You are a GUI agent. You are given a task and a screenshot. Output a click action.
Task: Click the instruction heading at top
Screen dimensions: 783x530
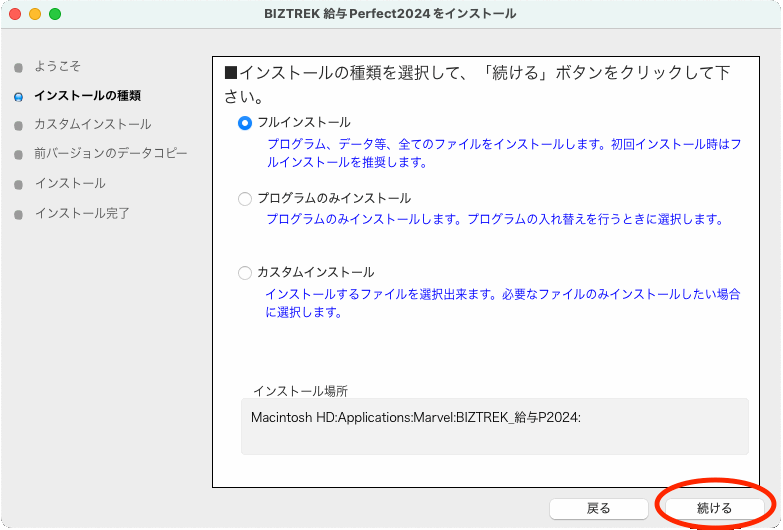pos(477,84)
